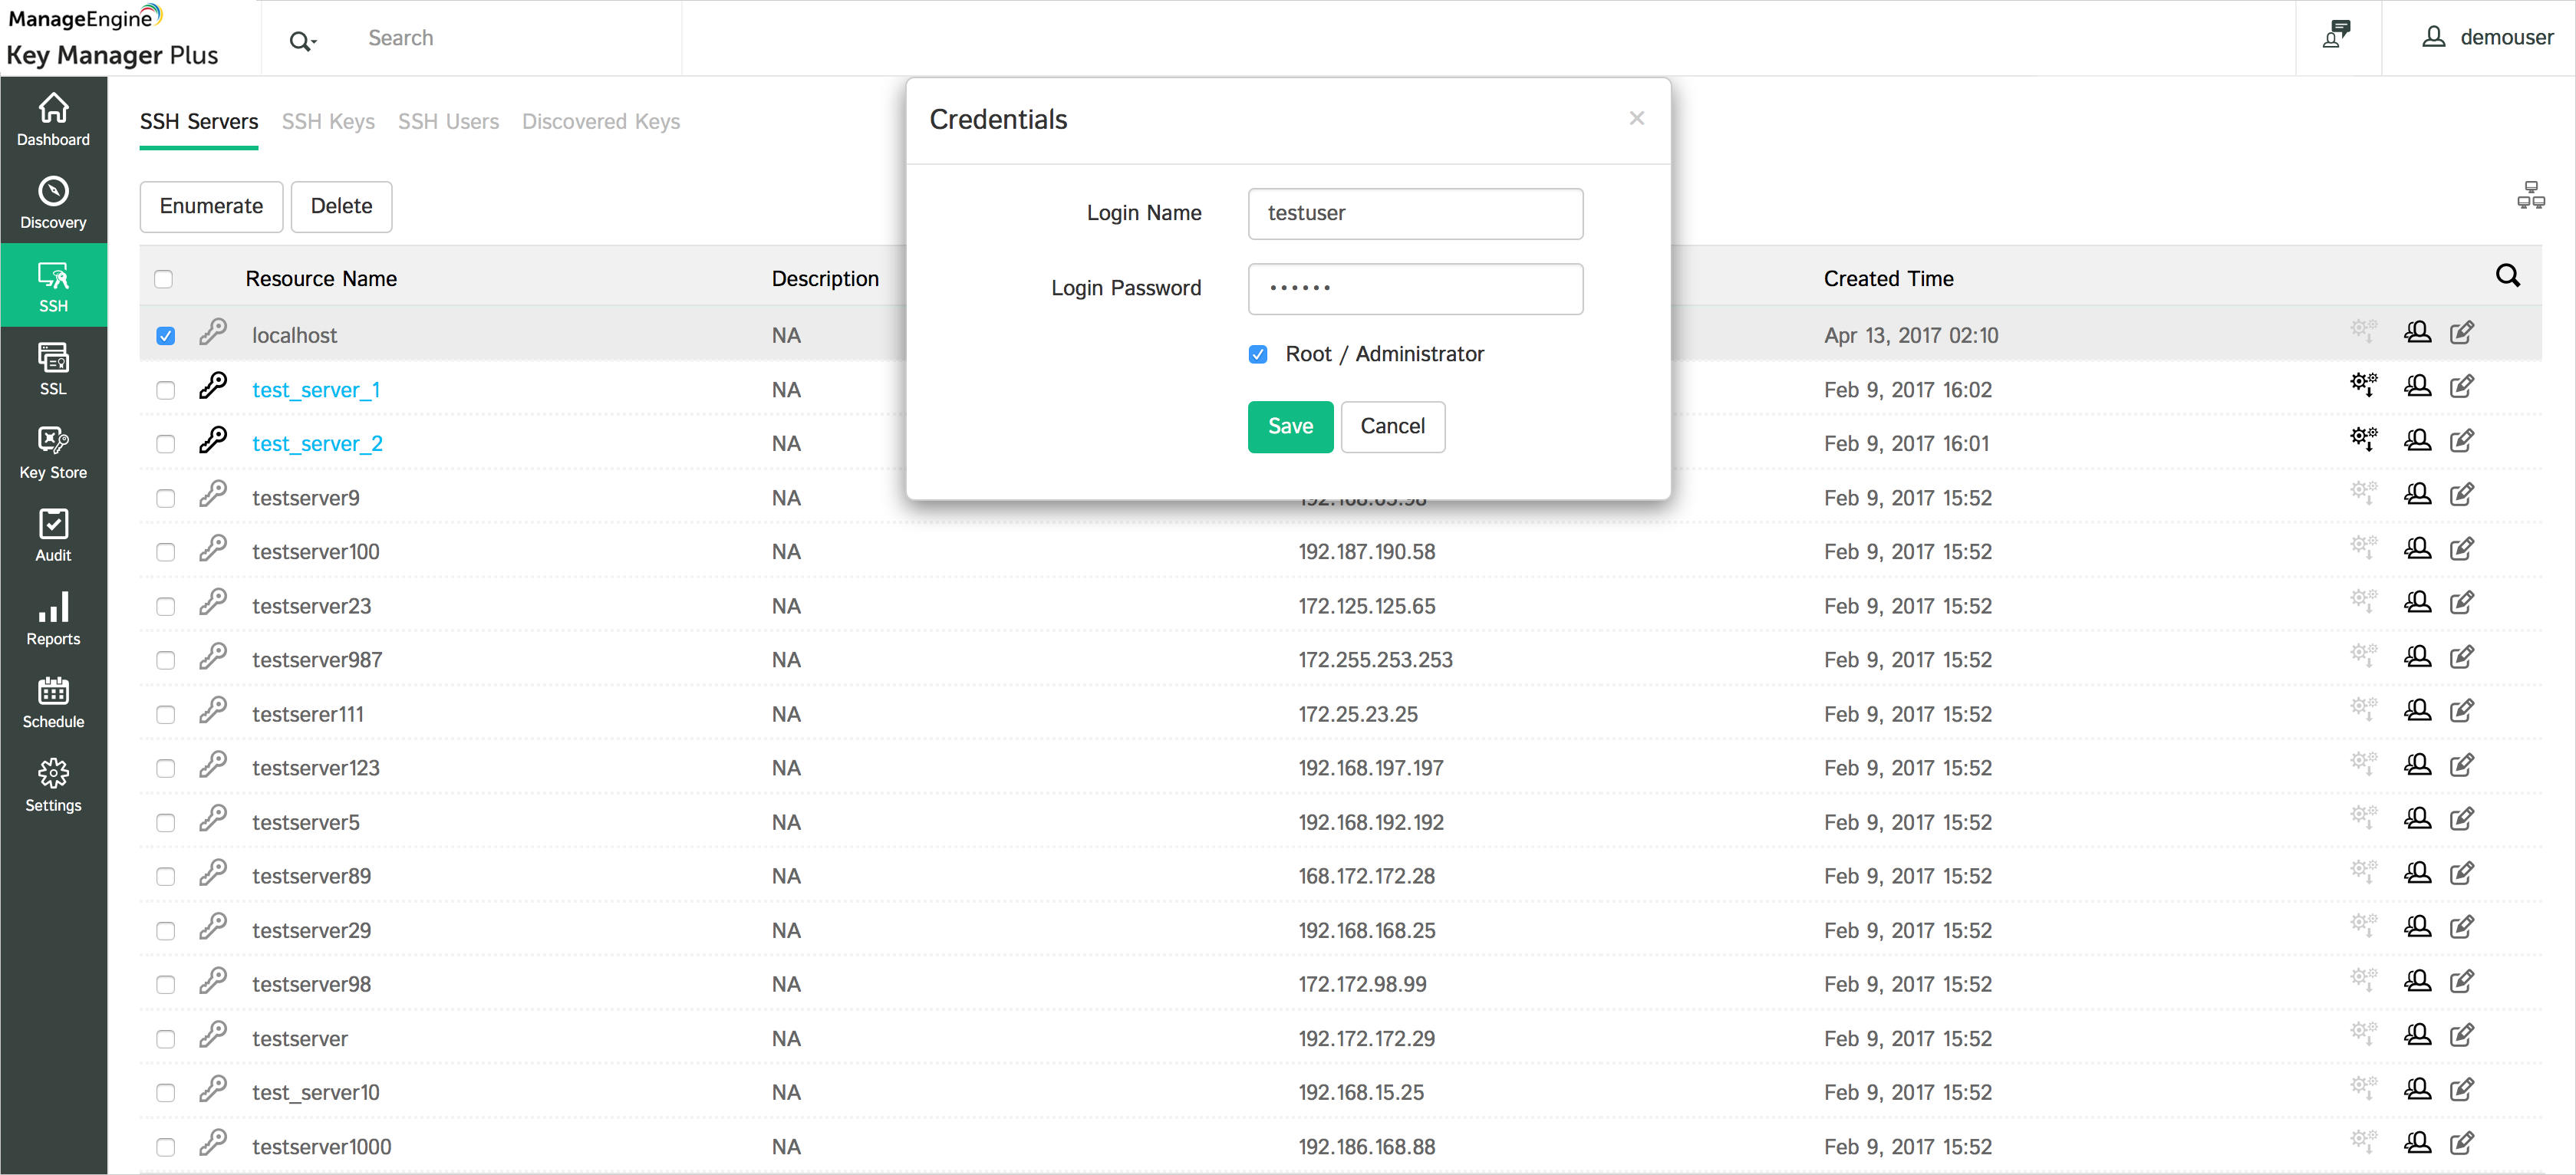
Task: Click the Enumerate button for SSH servers
Action: point(210,206)
